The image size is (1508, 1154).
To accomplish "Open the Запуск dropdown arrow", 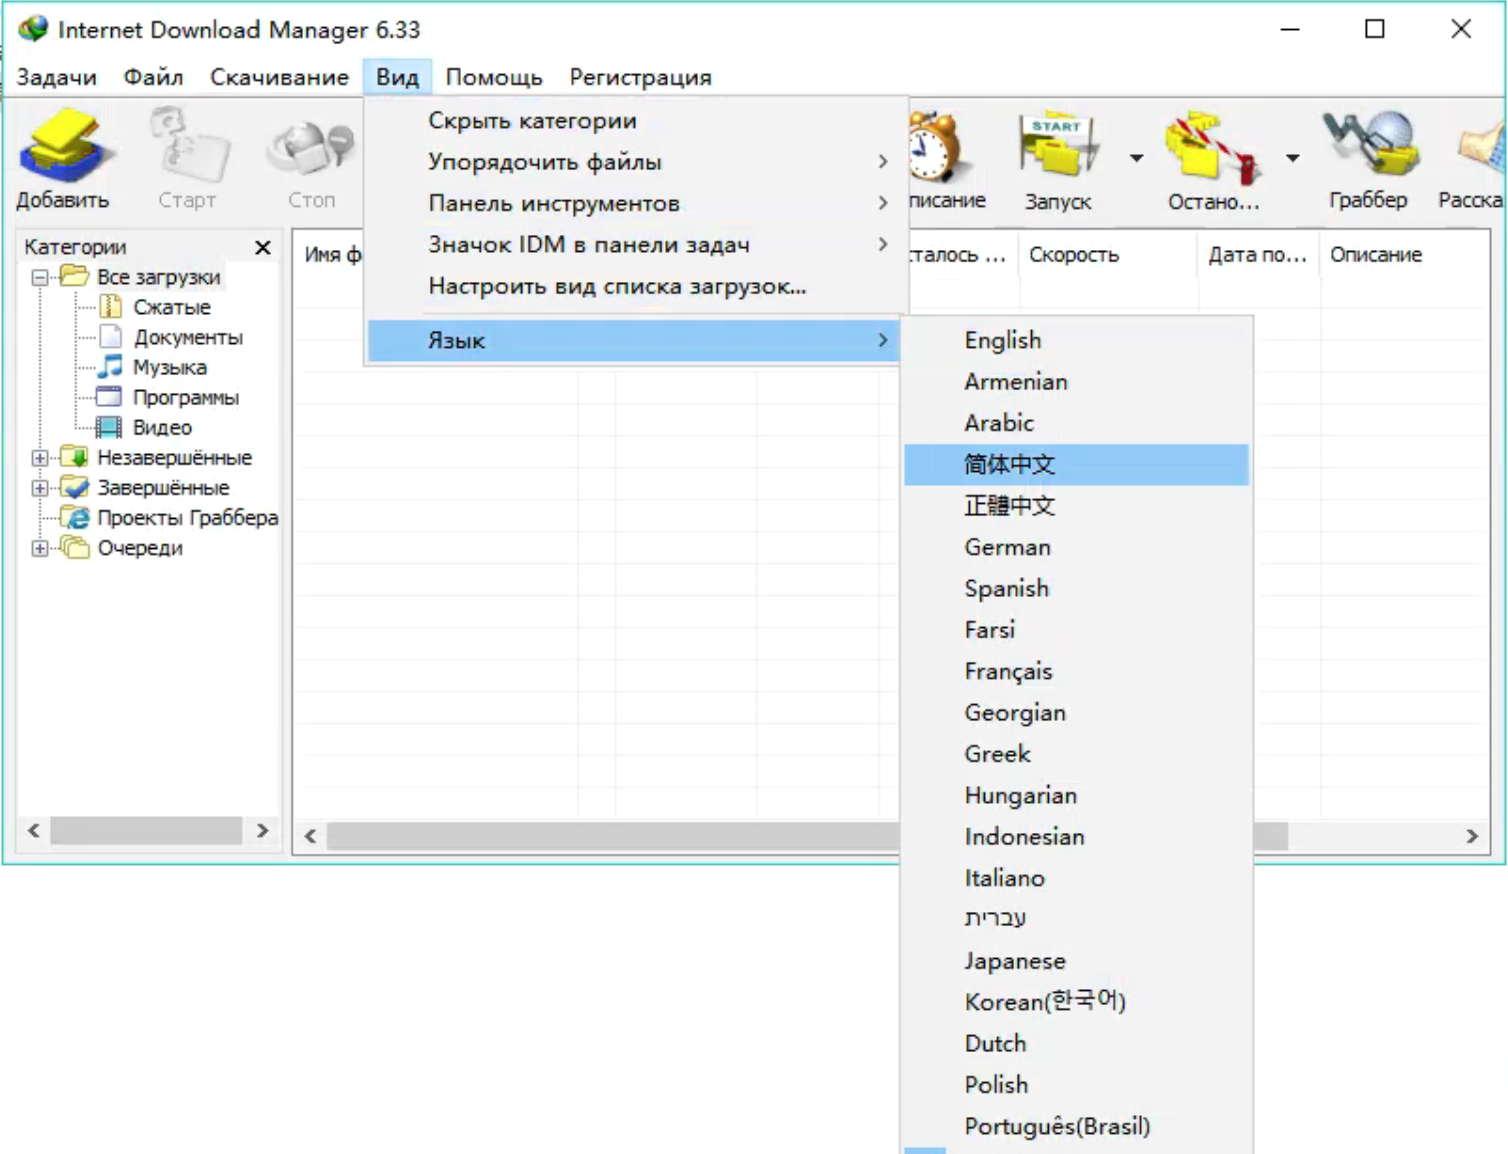I will [x=1137, y=158].
